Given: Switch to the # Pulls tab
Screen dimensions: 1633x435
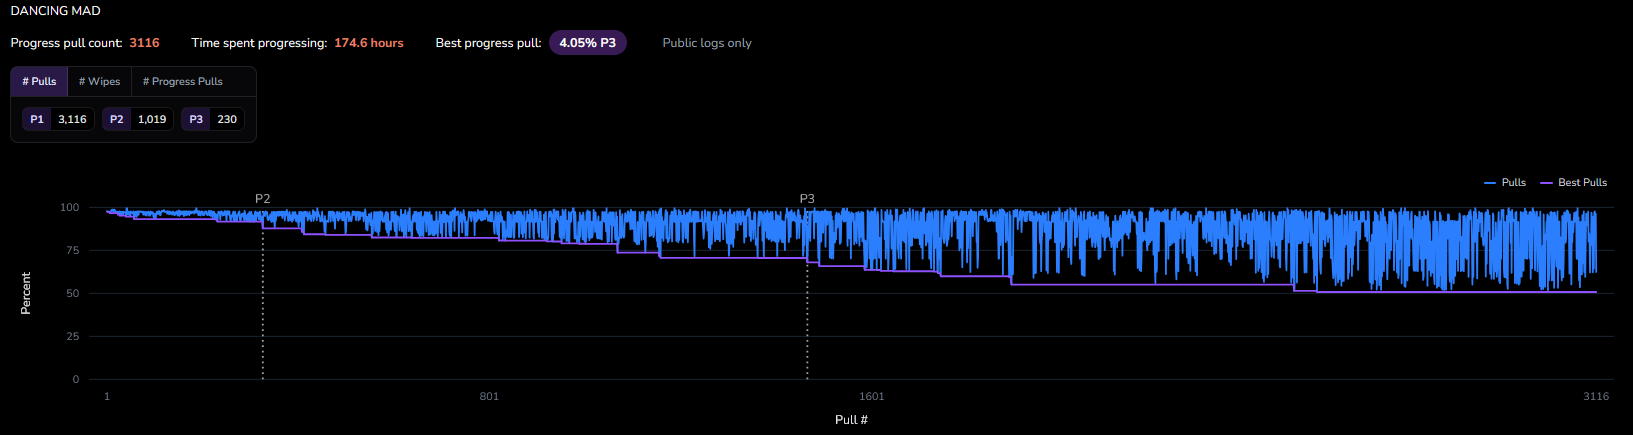Looking at the screenshot, I should tap(39, 82).
